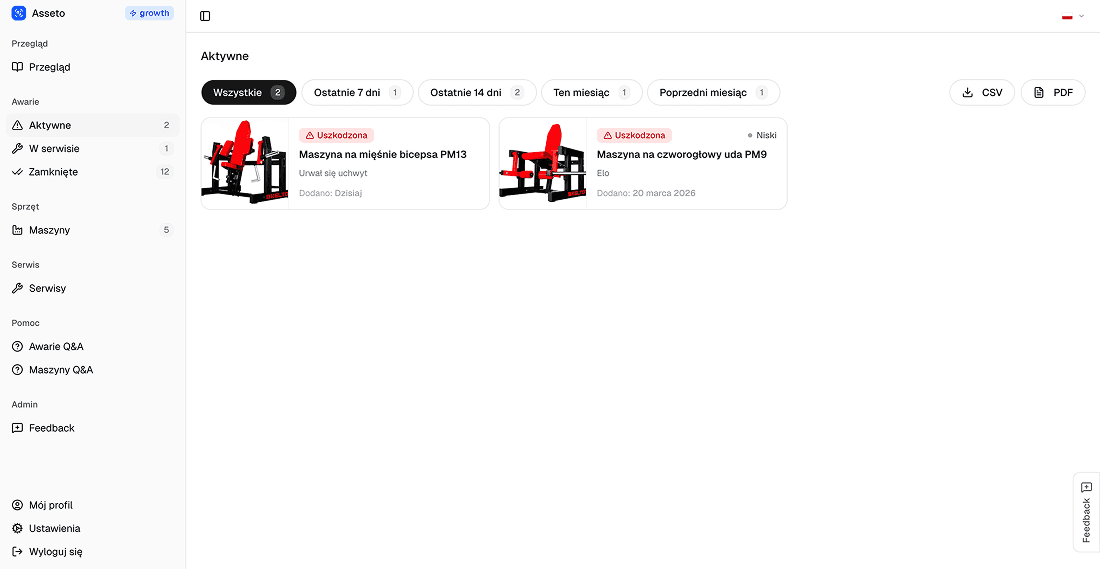The width and height of the screenshot is (1100, 569).
Task: Download the PDF report
Action: [1052, 93]
